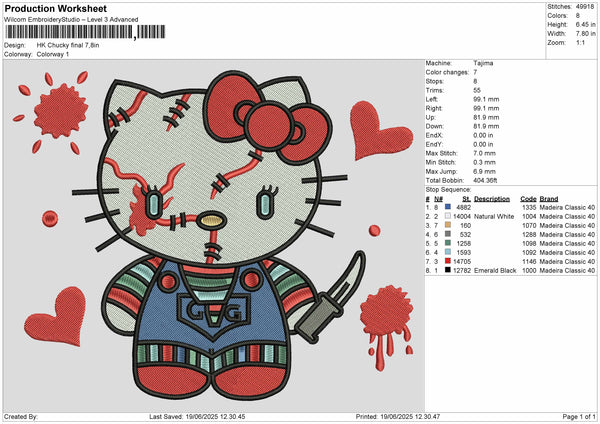600x424 pixels.
Task: Click thread code 1098
Action: 529,243
